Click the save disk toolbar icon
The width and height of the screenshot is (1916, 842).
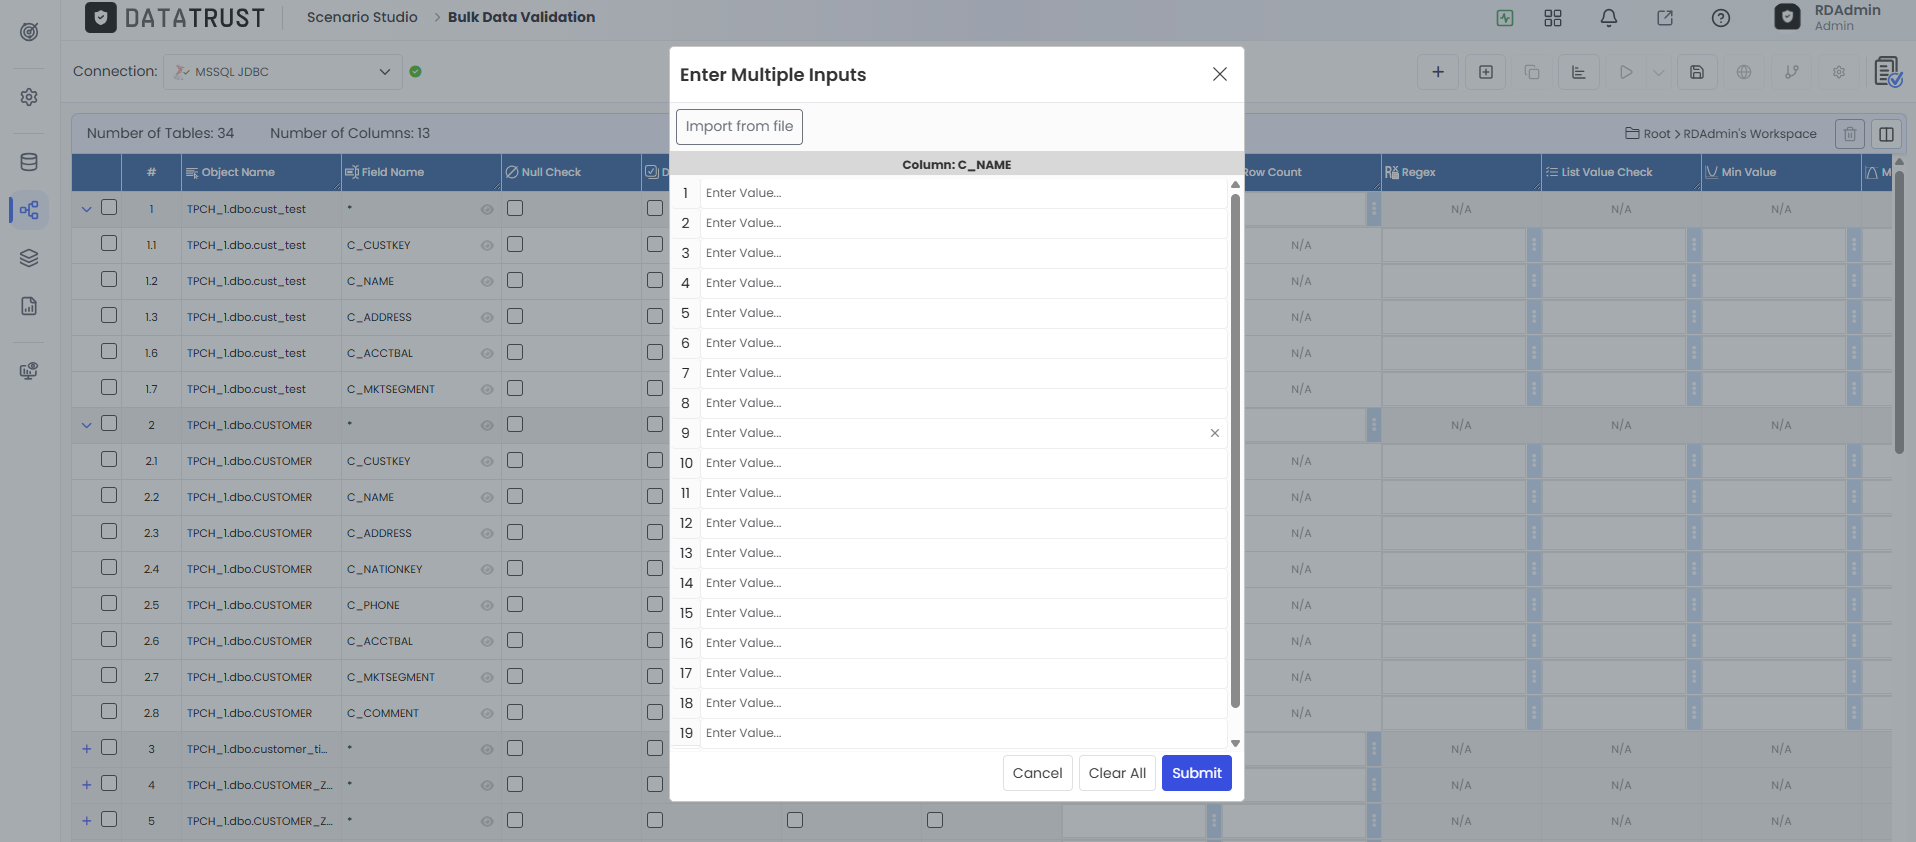(x=1697, y=72)
